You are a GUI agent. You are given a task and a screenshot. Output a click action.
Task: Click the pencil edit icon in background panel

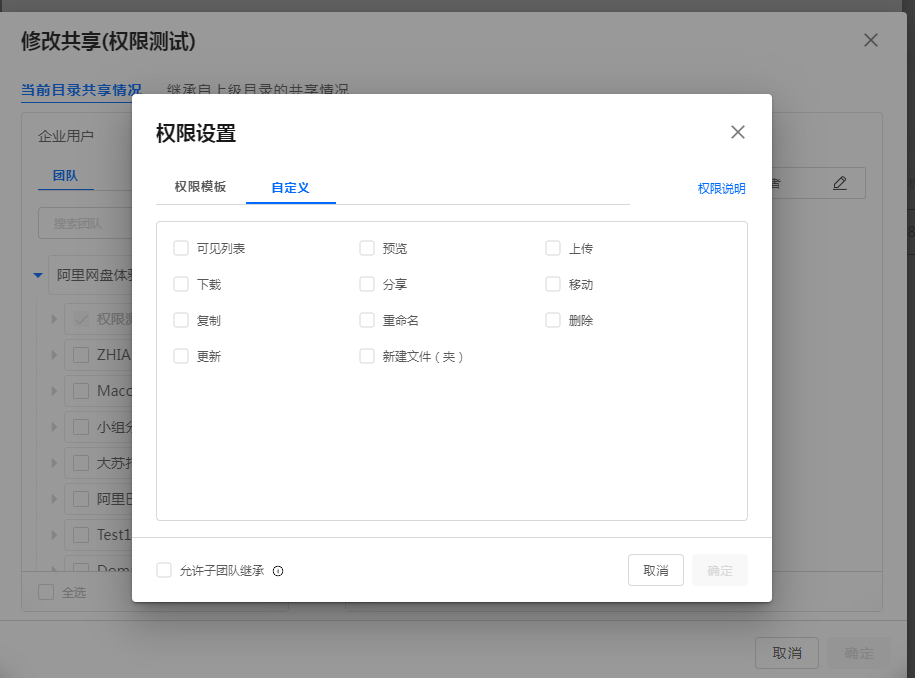coord(839,183)
